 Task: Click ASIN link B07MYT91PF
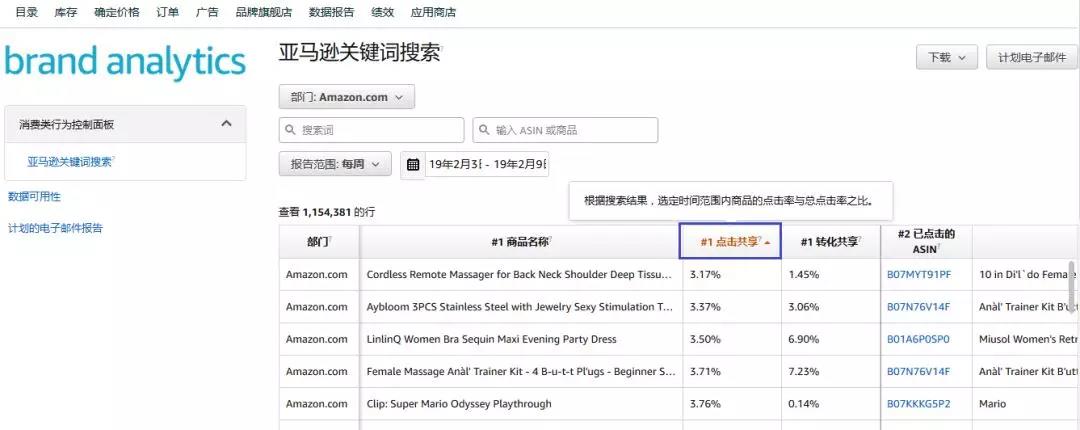click(918, 274)
